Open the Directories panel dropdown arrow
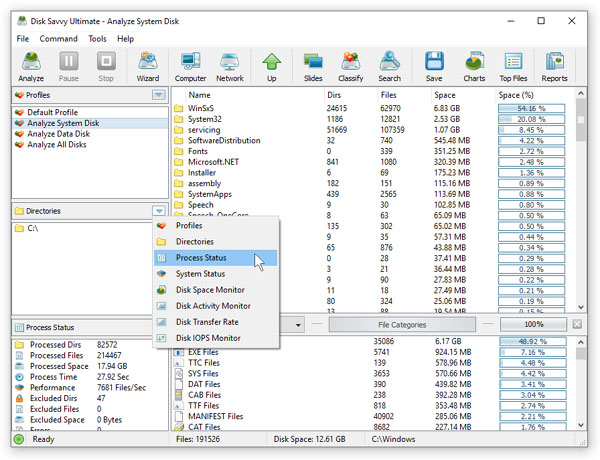The image size is (600, 460). [159, 210]
